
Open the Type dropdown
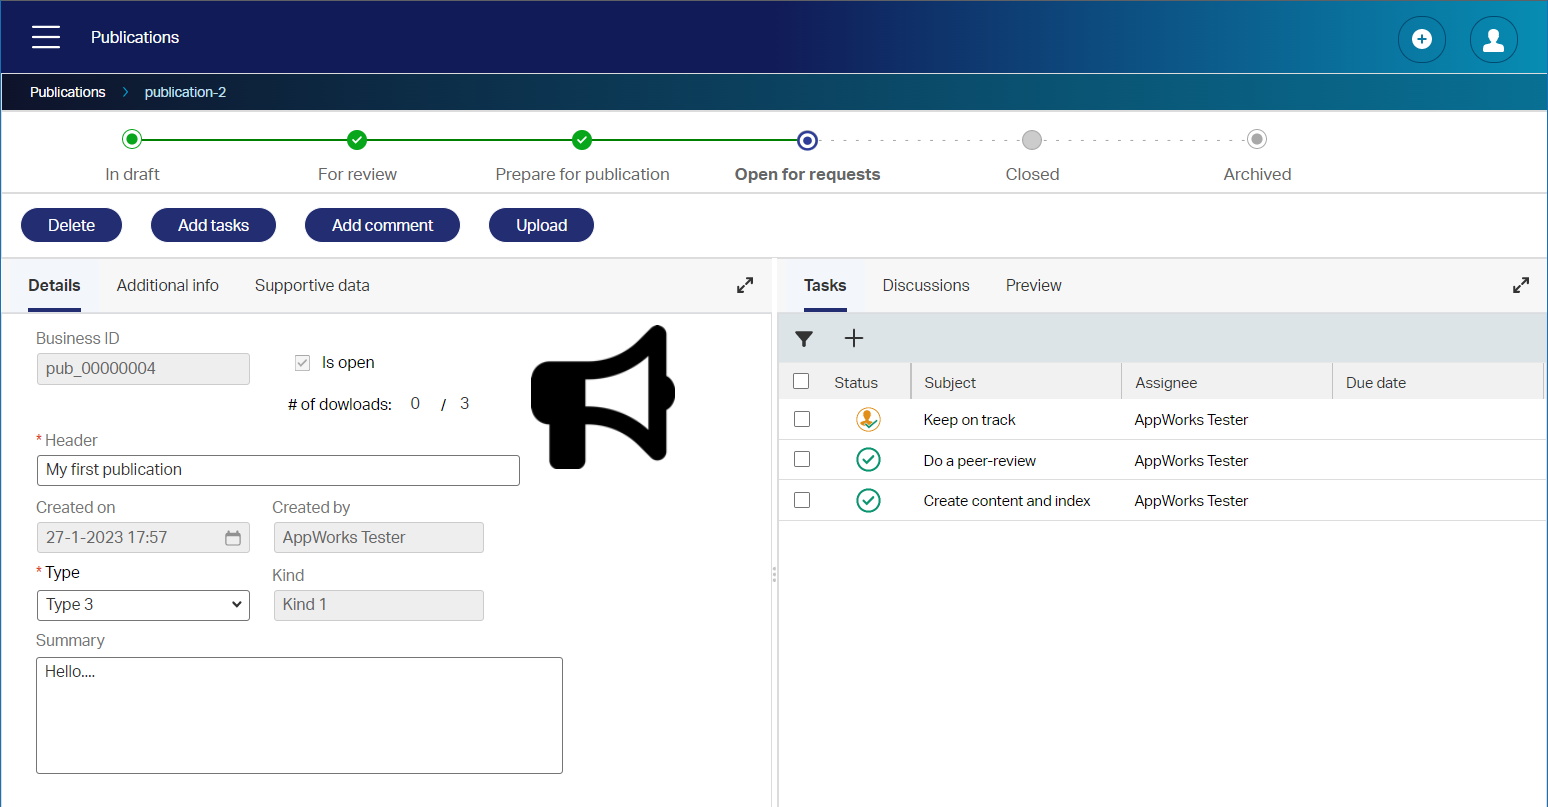pyautogui.click(x=143, y=605)
